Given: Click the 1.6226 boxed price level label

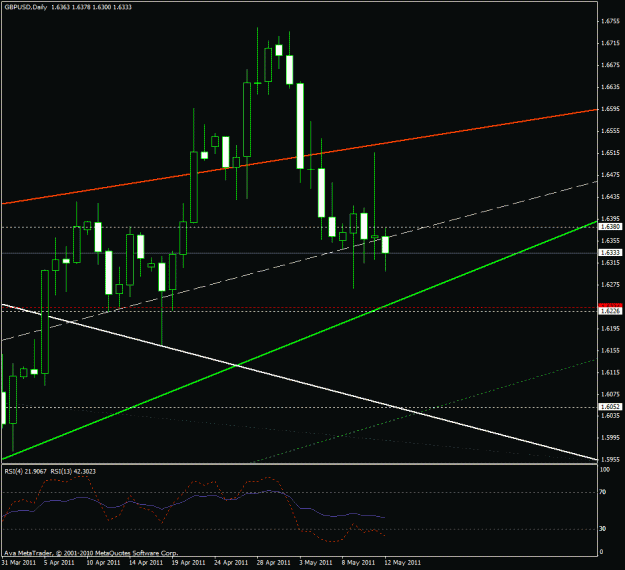Looking at the screenshot, I should [x=610, y=311].
